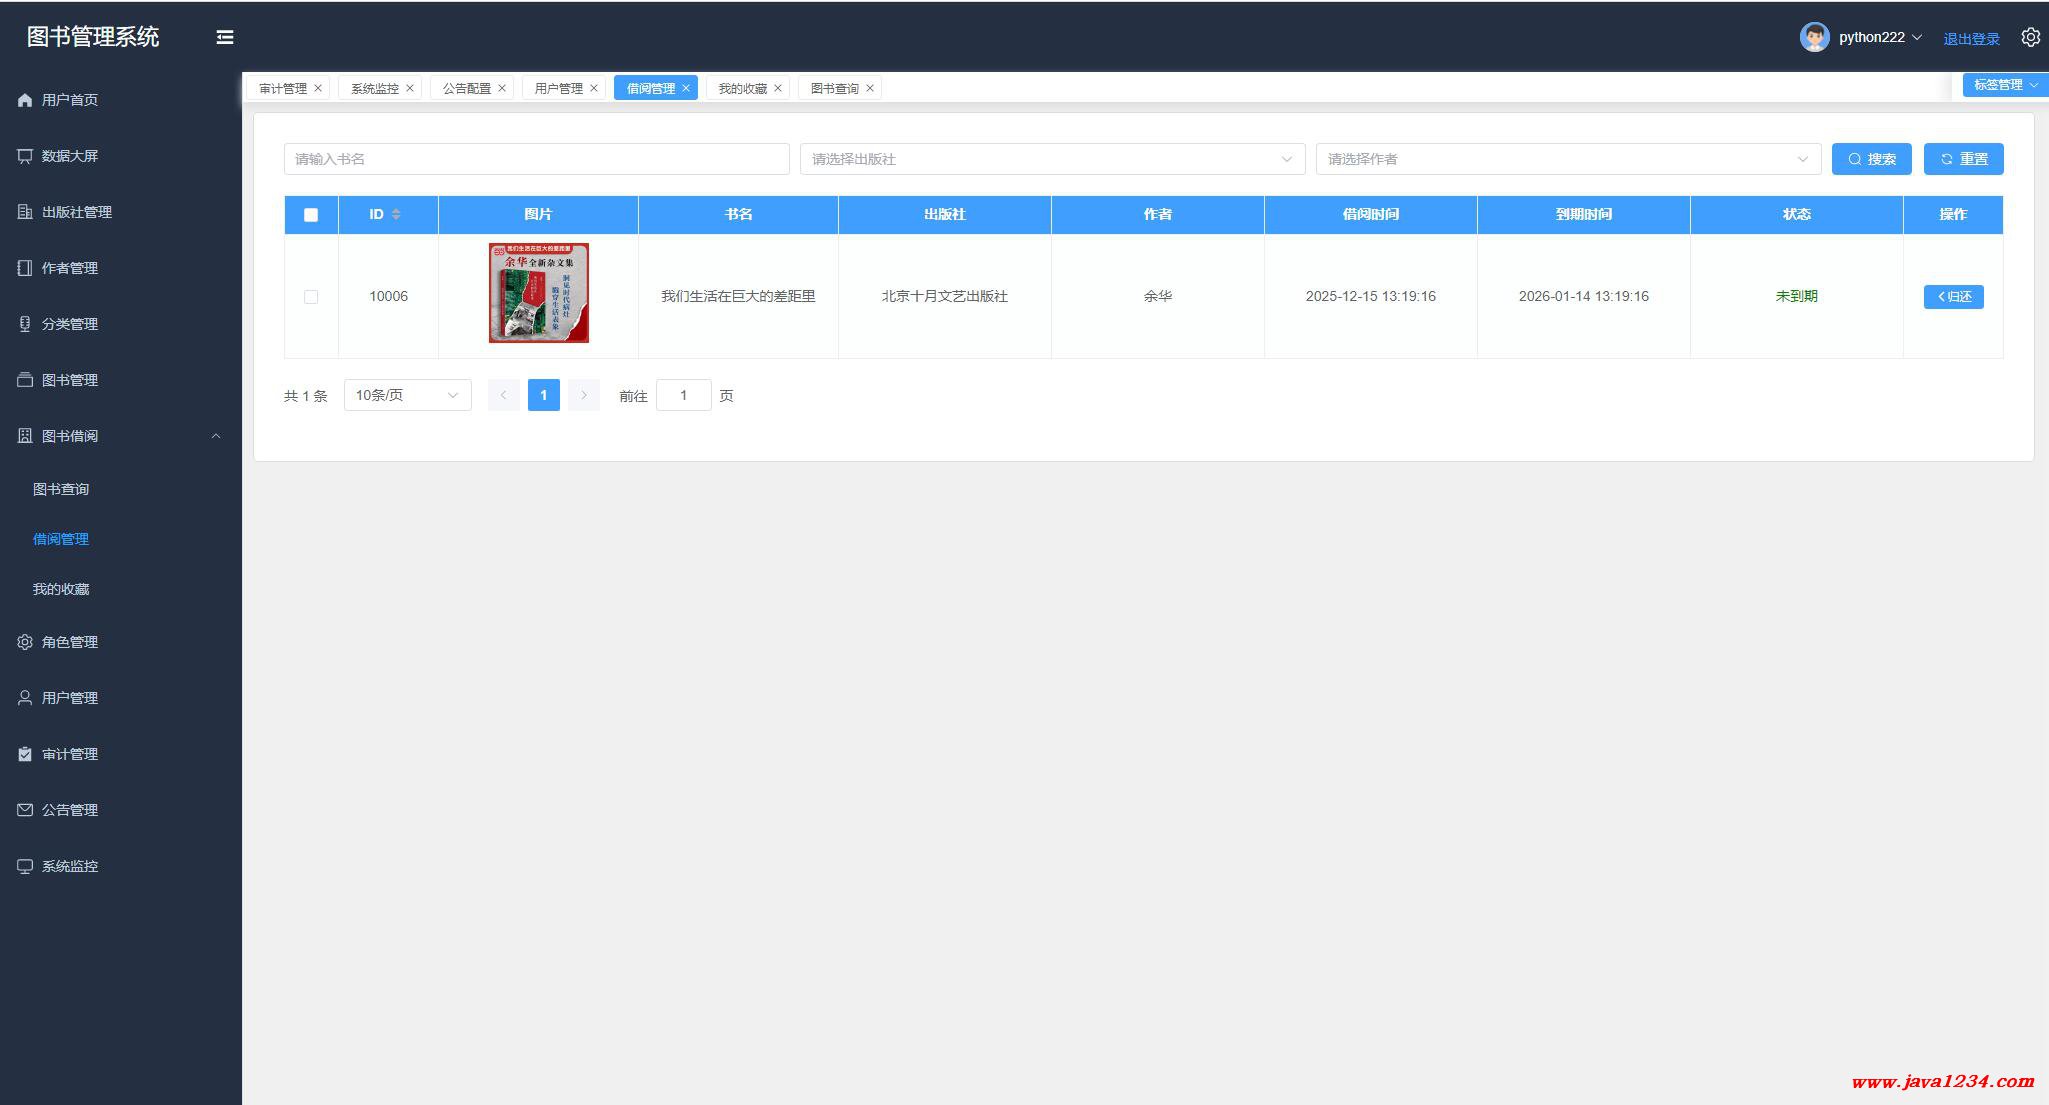Open the 10条/页 page size dropdown
The width and height of the screenshot is (2049, 1105).
(407, 395)
